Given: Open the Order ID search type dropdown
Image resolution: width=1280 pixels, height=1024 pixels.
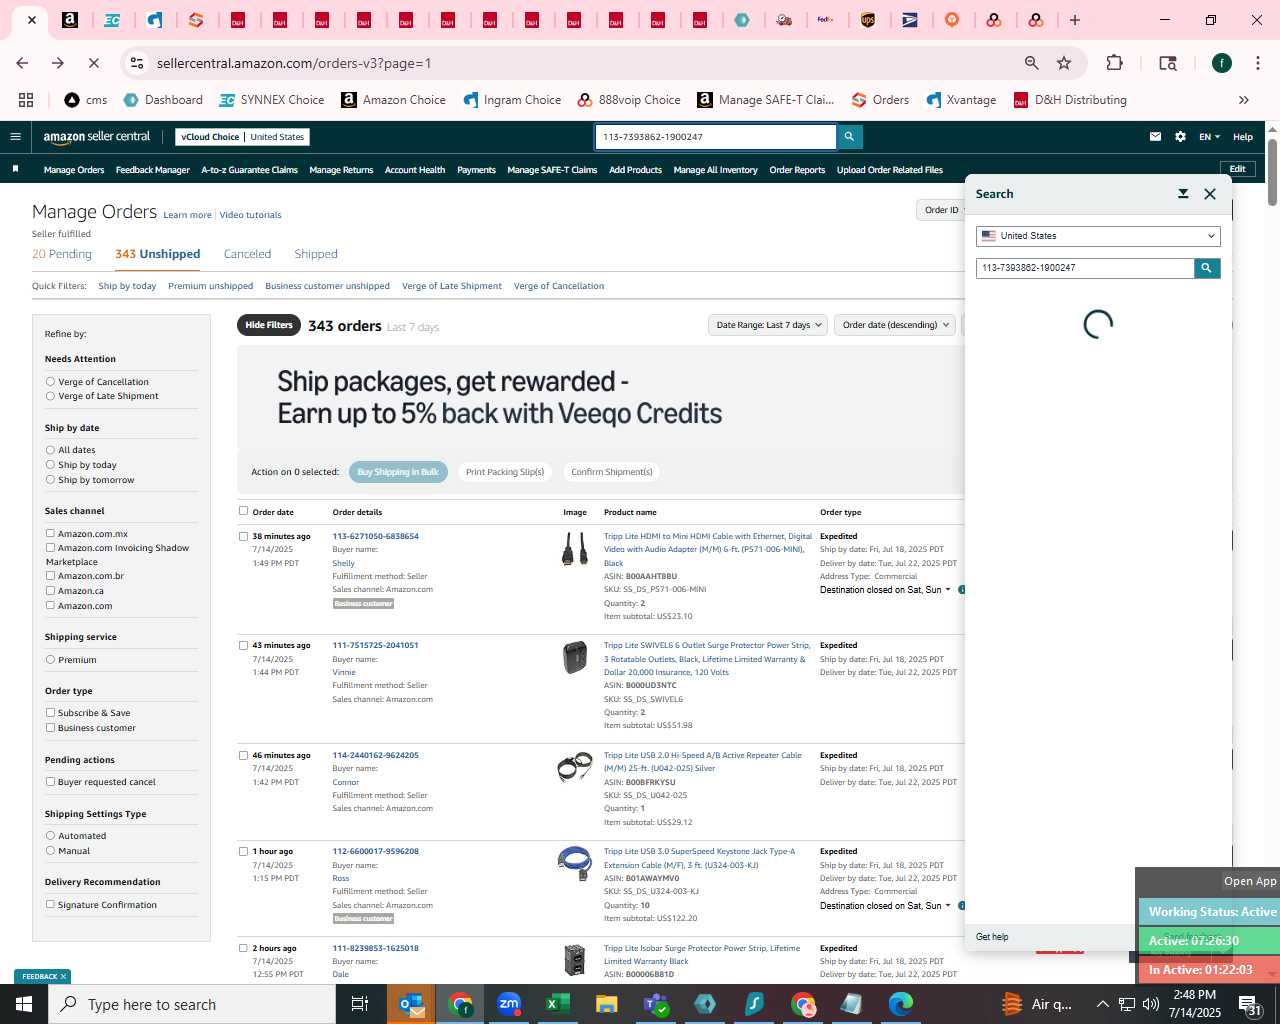Looking at the screenshot, I should click(941, 210).
